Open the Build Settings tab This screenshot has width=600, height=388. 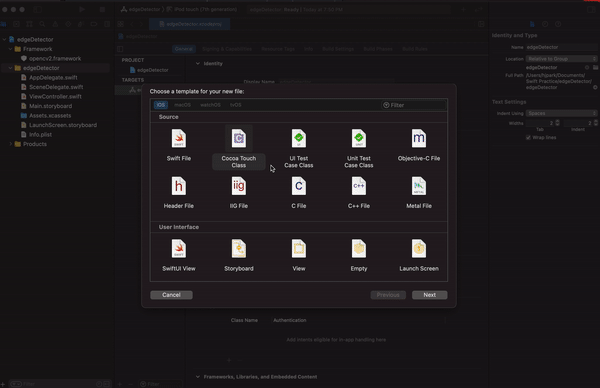pyautogui.click(x=338, y=49)
